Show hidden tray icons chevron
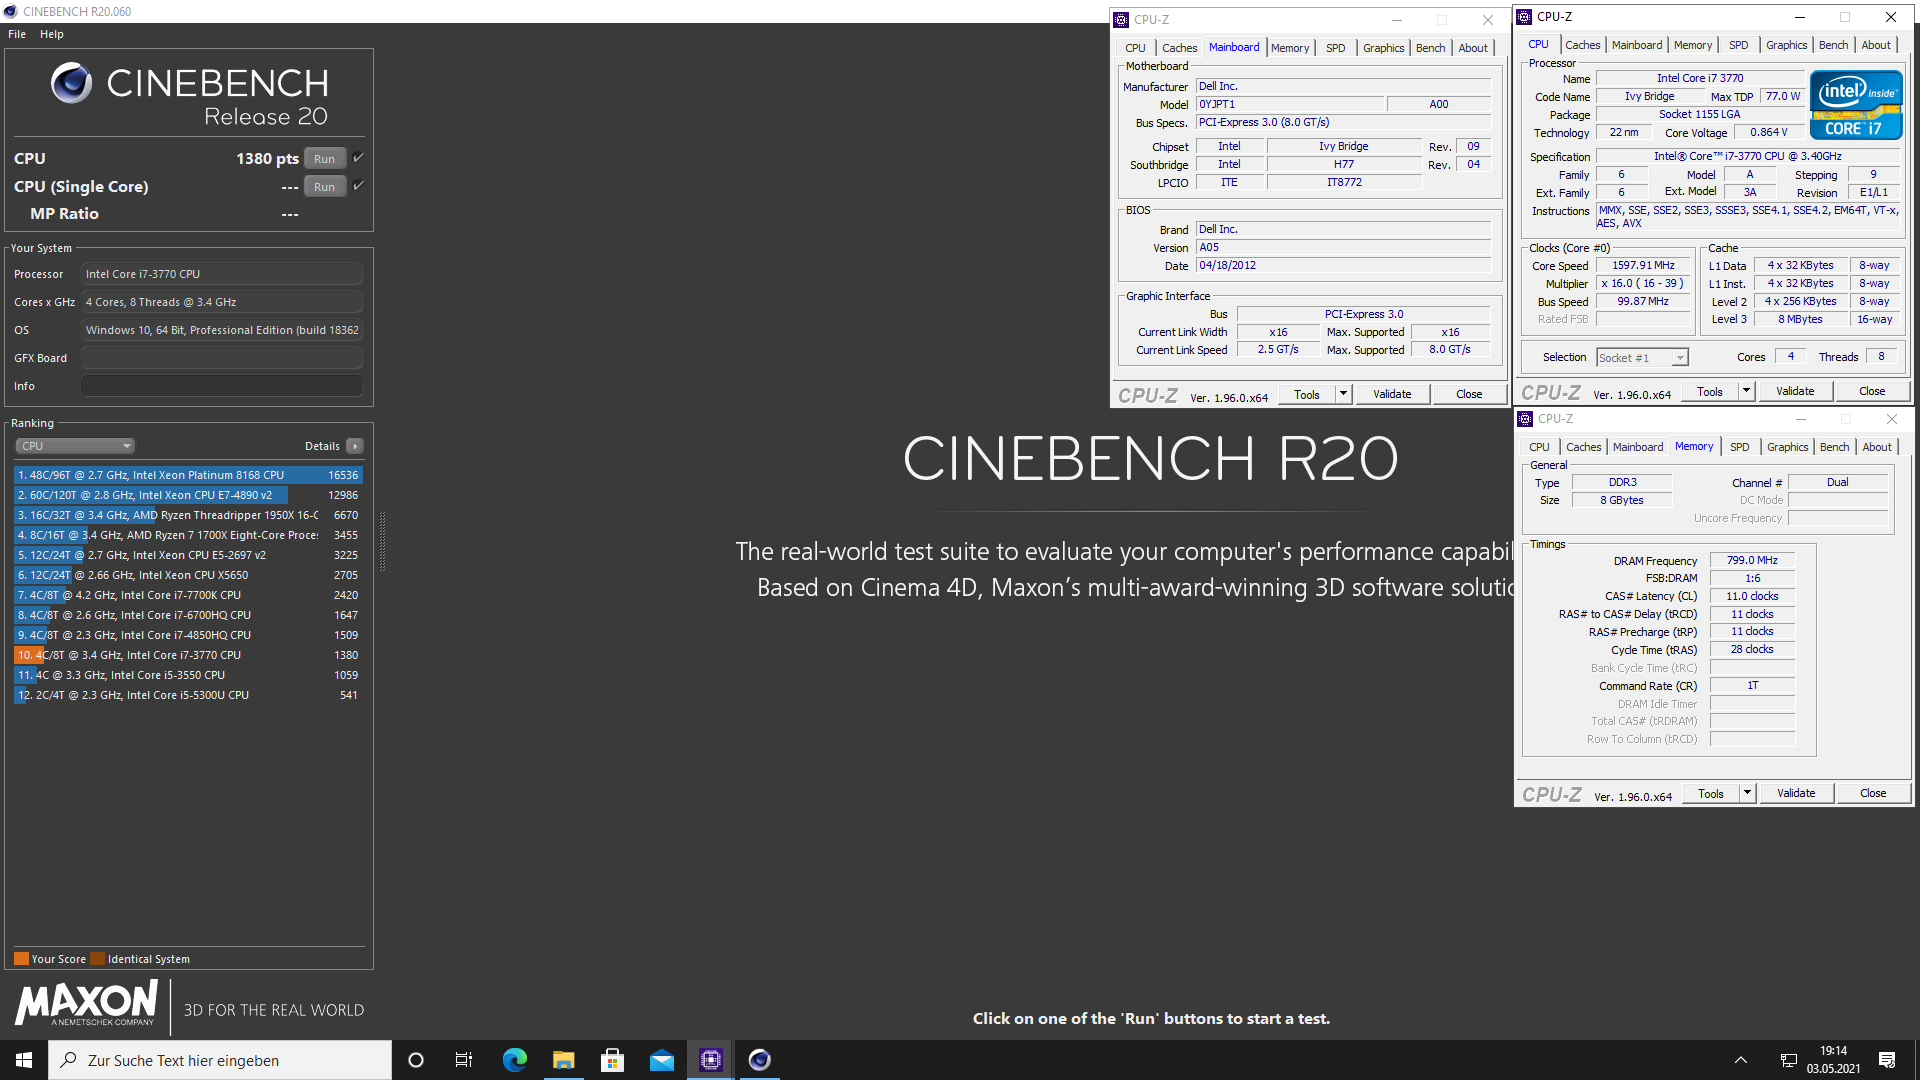 (x=1741, y=1060)
